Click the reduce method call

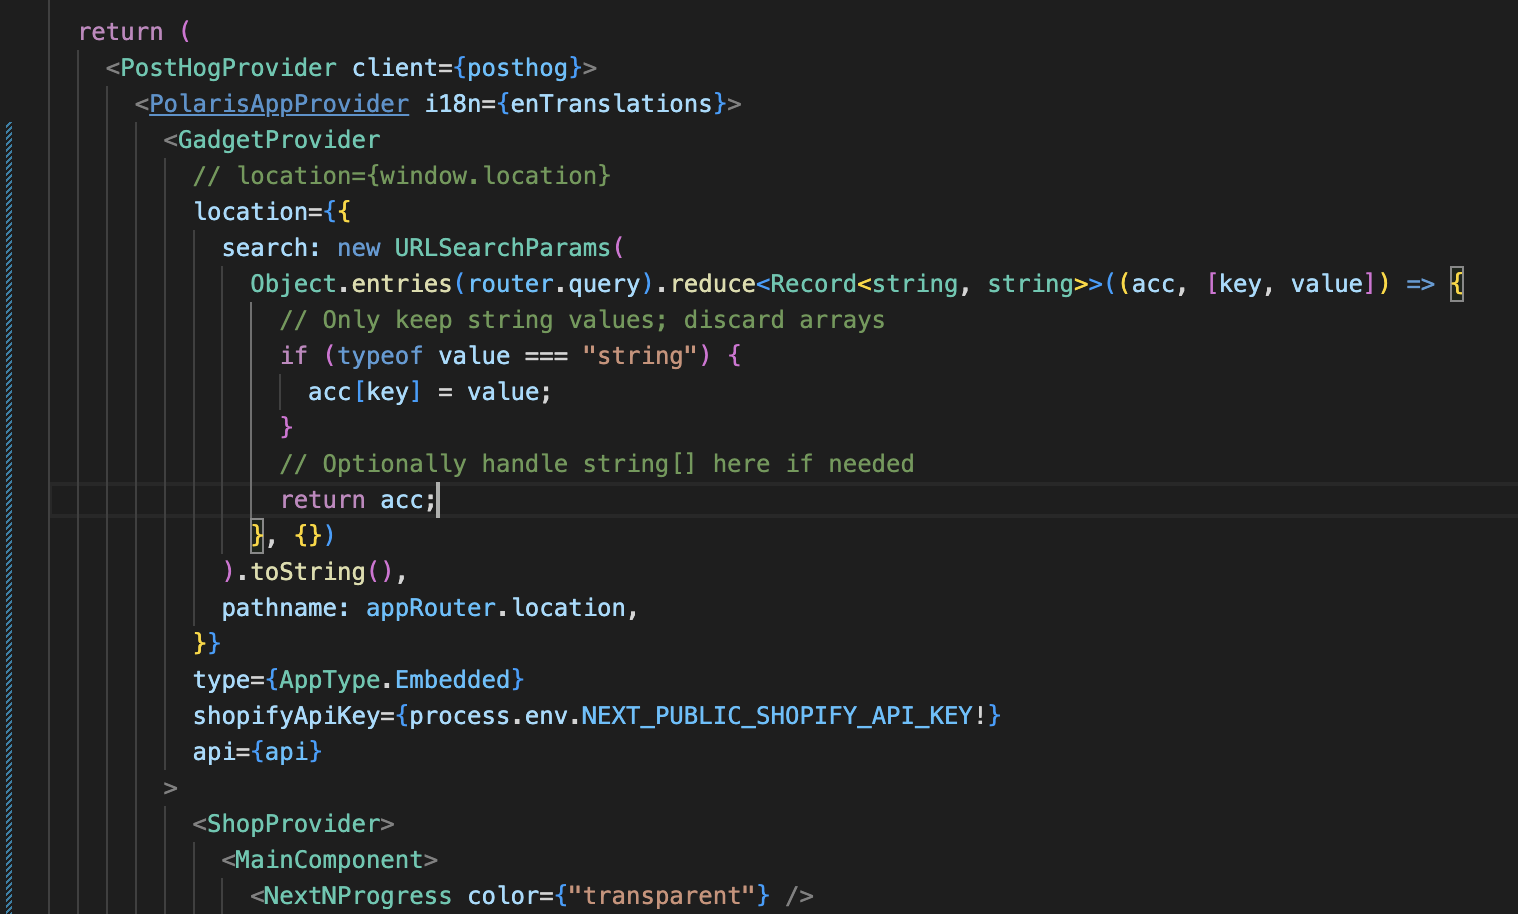point(713,284)
